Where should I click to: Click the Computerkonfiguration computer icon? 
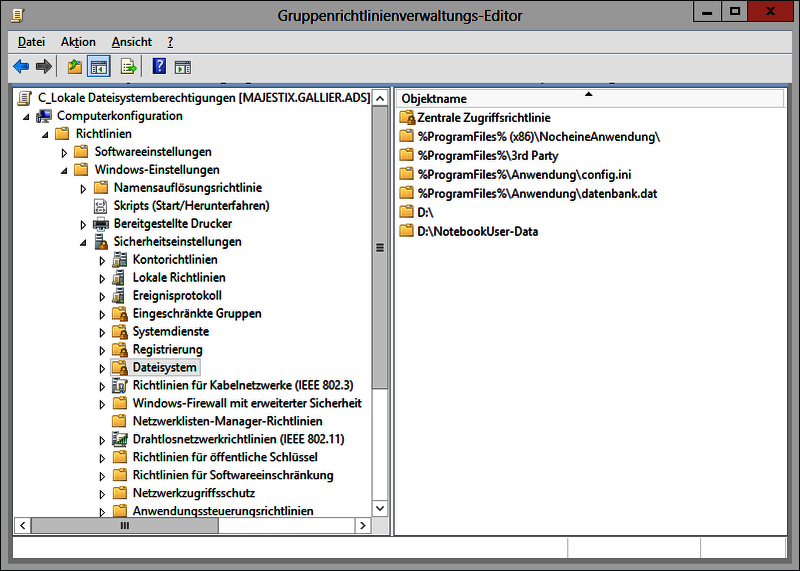[44, 116]
